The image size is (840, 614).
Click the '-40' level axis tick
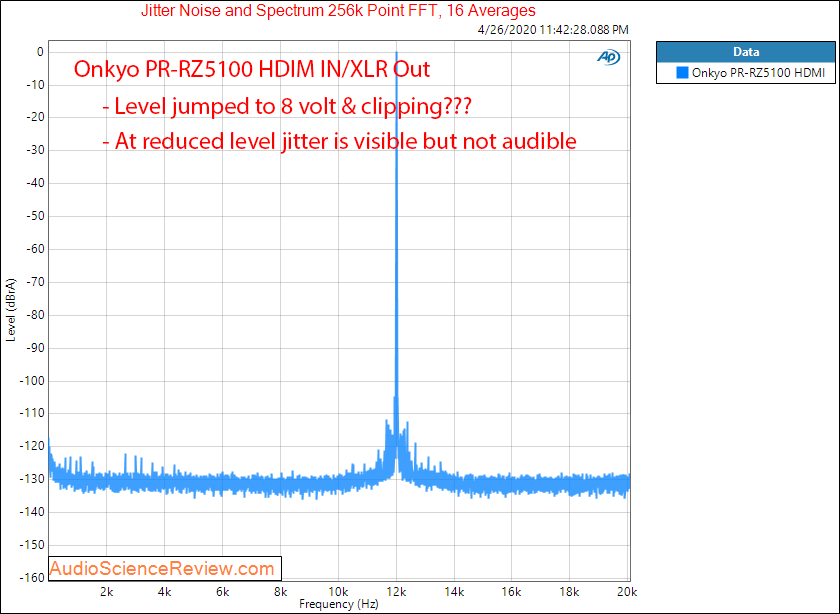point(35,183)
